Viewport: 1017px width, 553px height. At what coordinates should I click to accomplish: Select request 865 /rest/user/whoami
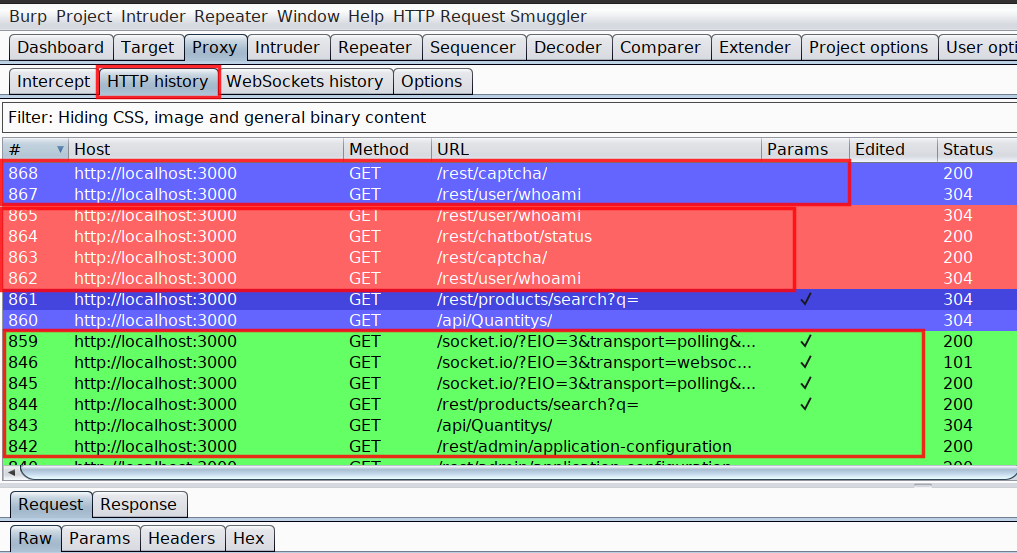click(x=509, y=215)
